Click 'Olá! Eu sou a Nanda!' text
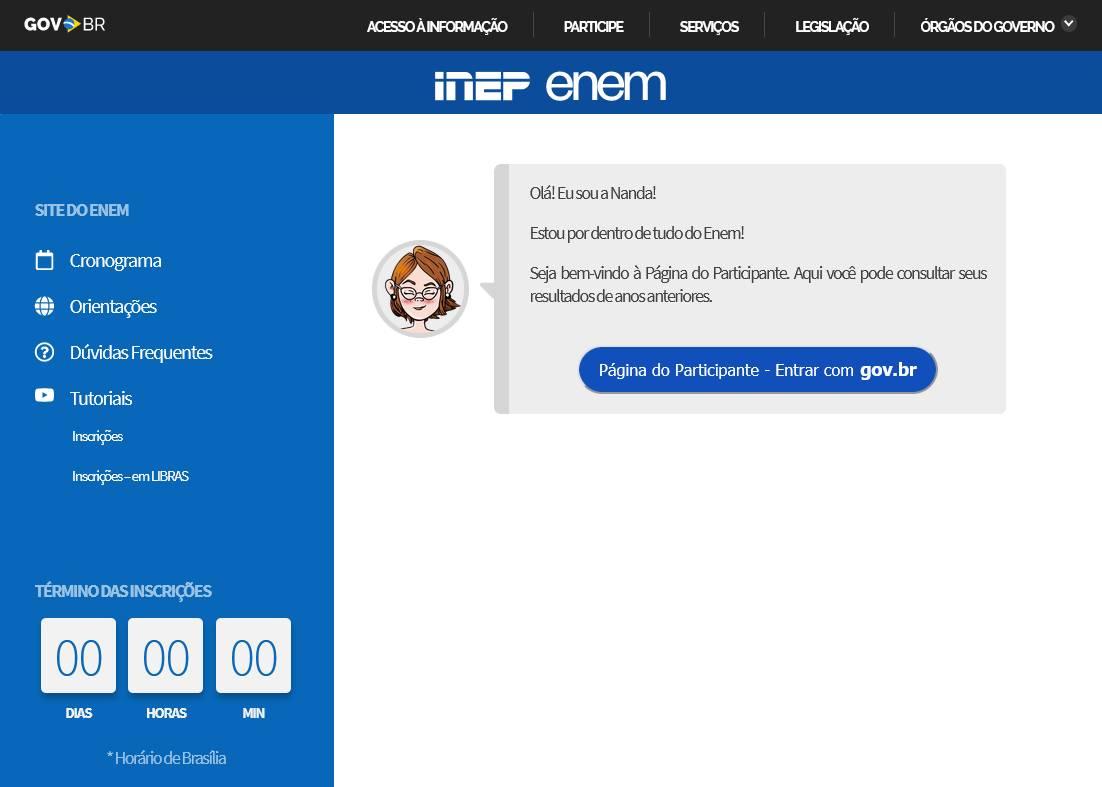The image size is (1102, 787). pyautogui.click(x=593, y=193)
